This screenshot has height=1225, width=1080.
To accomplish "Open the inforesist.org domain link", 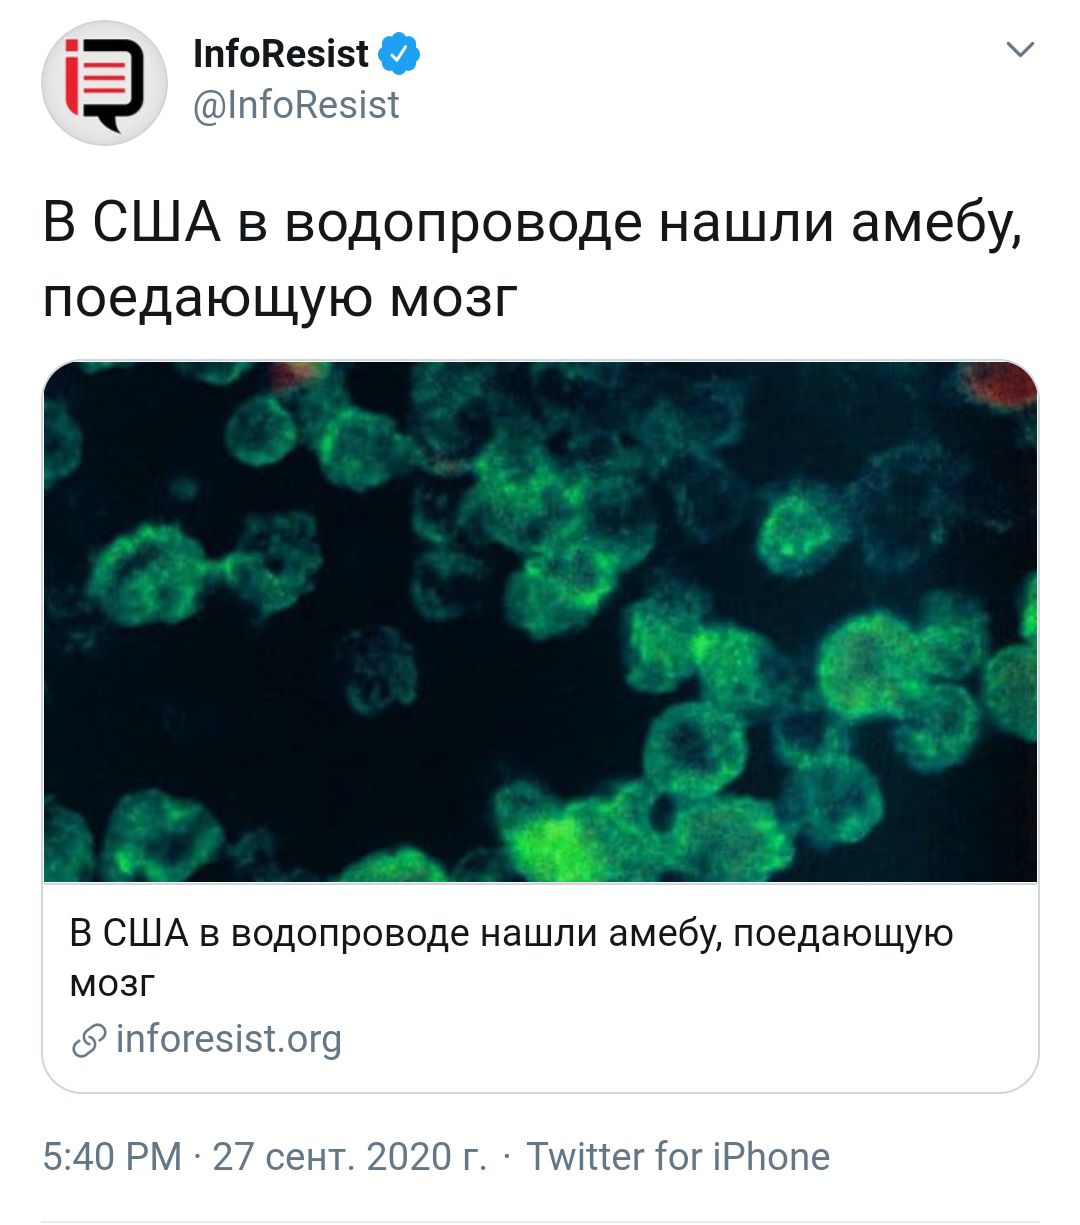I will [x=229, y=1040].
